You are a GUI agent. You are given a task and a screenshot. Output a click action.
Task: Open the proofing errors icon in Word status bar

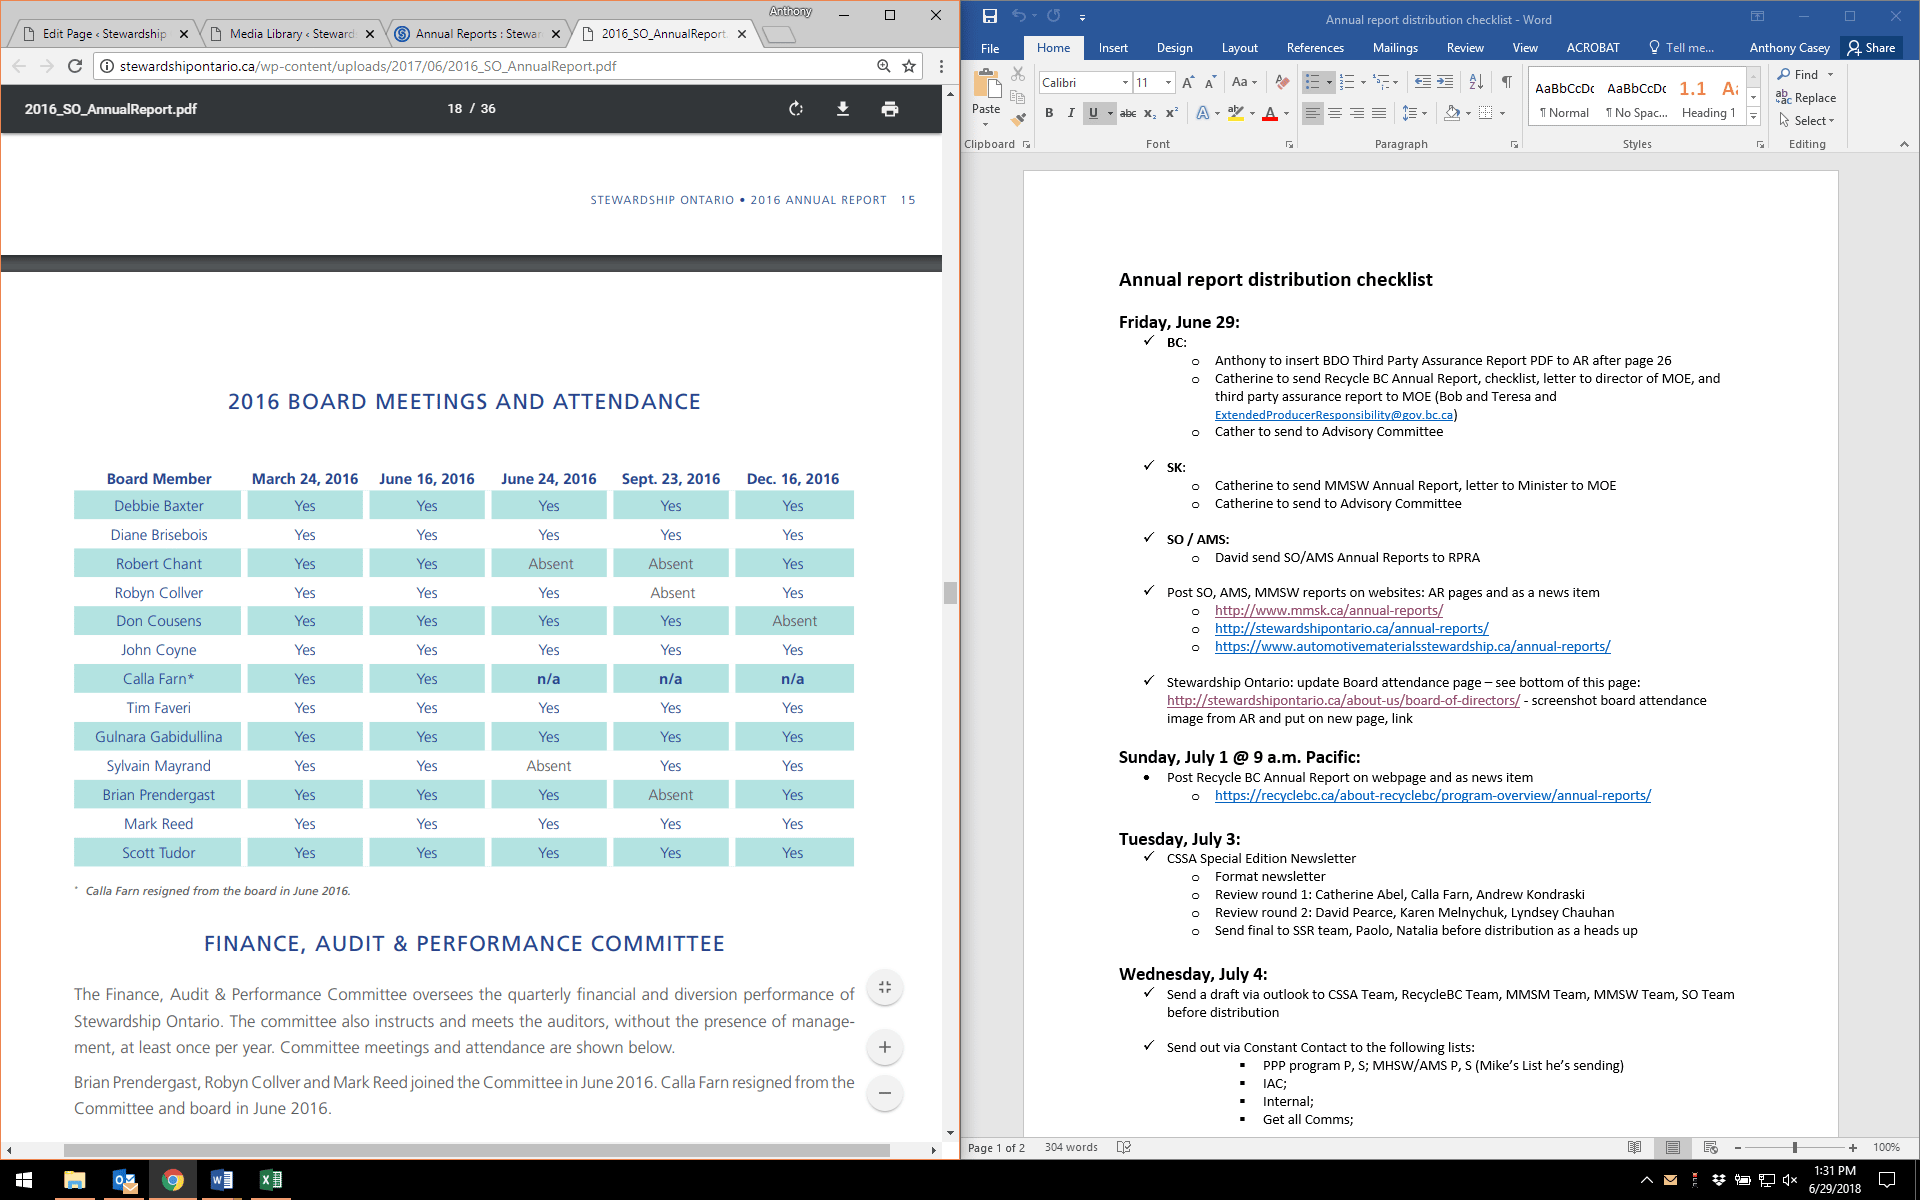pyautogui.click(x=1124, y=1147)
